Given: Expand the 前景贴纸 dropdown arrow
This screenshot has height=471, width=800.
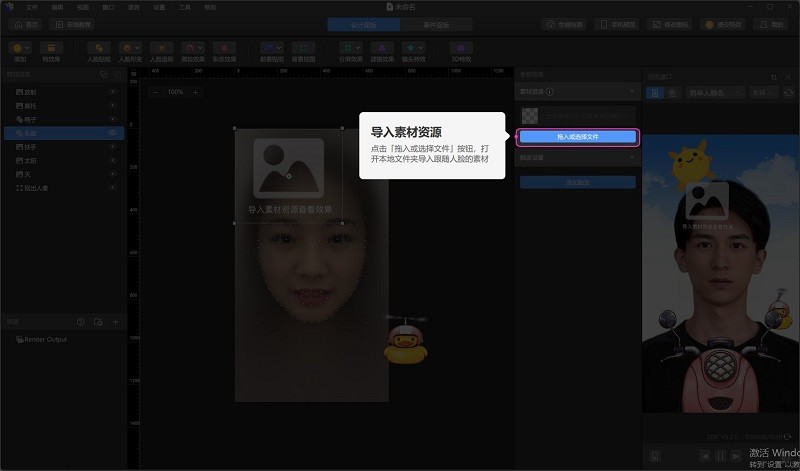Looking at the screenshot, I should [279, 48].
